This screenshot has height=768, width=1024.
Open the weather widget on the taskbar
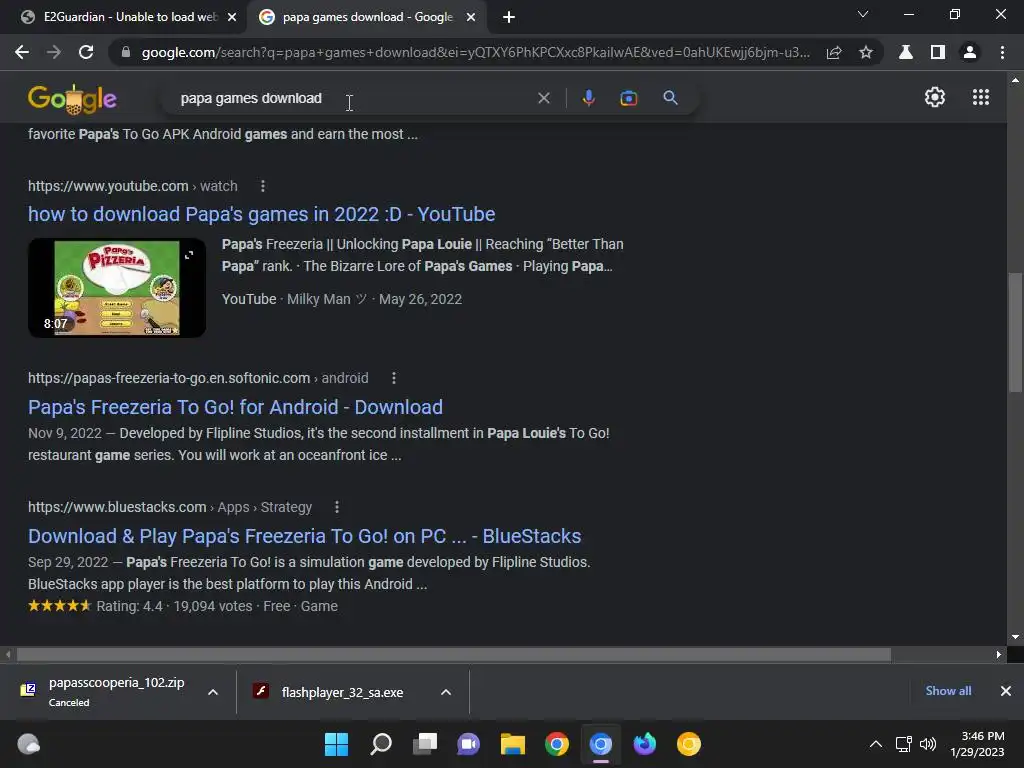[x=28, y=744]
